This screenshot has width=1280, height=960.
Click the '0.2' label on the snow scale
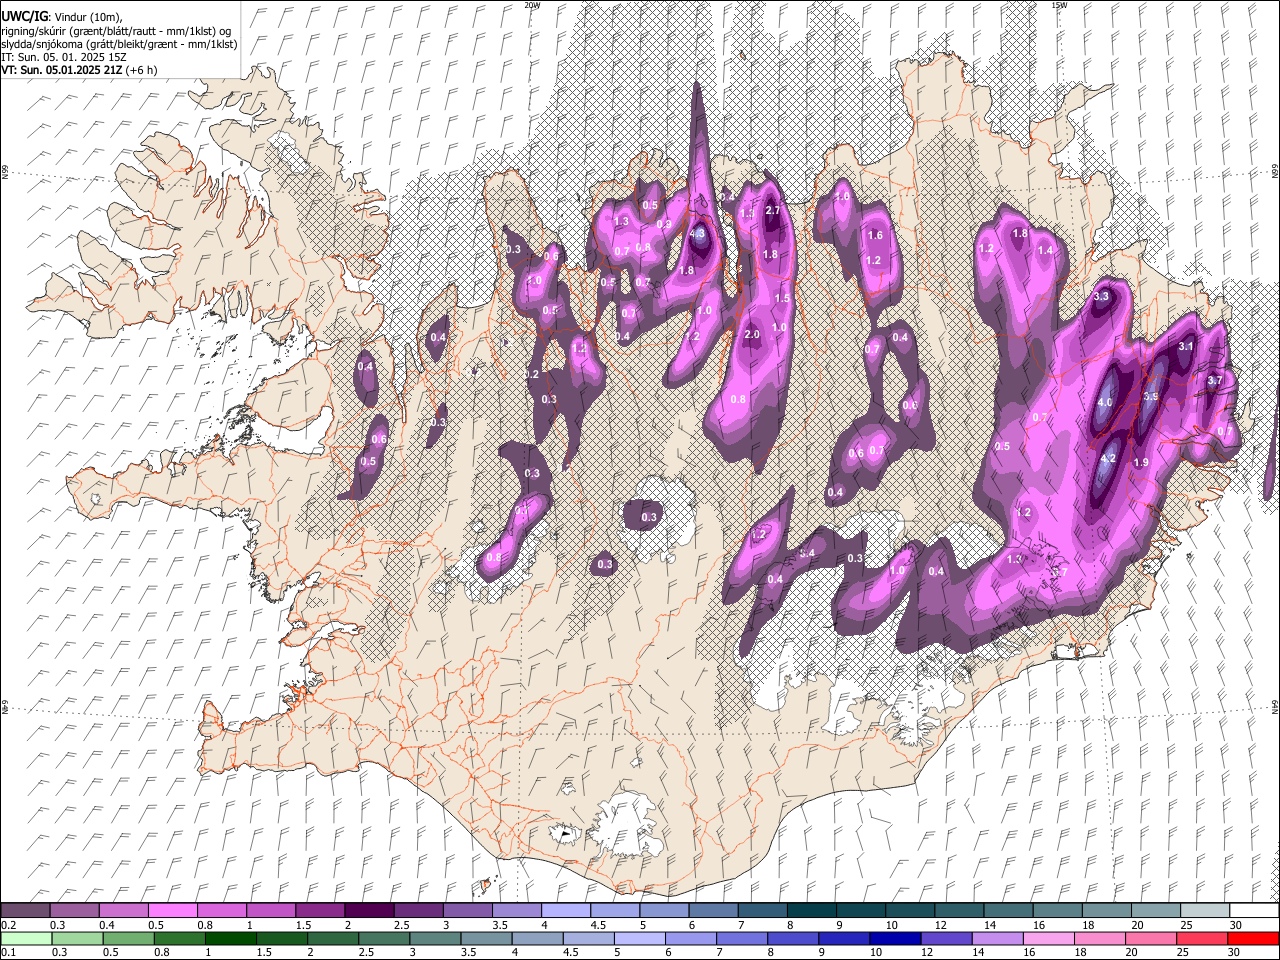click(8, 925)
